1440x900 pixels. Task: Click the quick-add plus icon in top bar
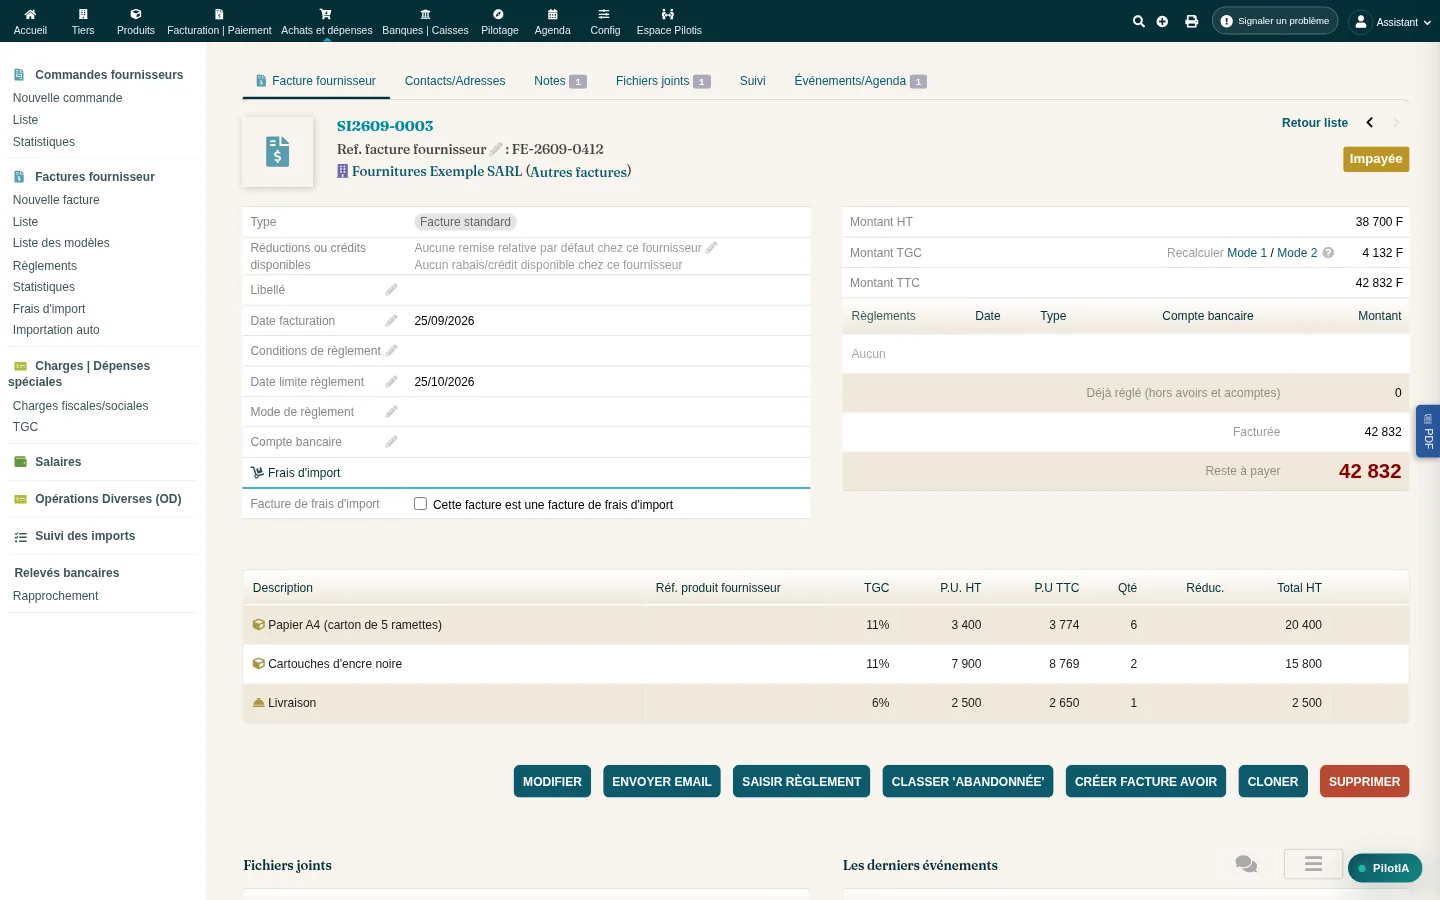(x=1162, y=21)
